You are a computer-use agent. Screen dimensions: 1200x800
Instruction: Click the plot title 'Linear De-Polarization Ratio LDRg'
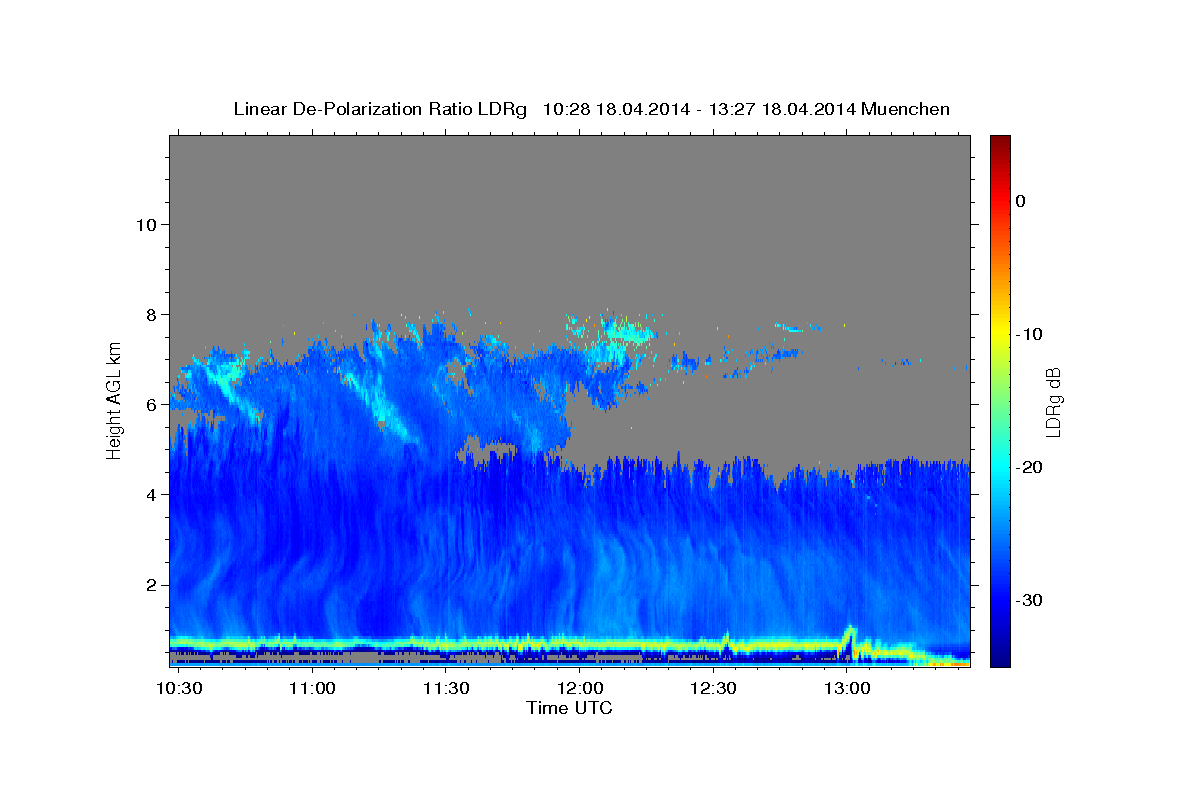point(380,109)
